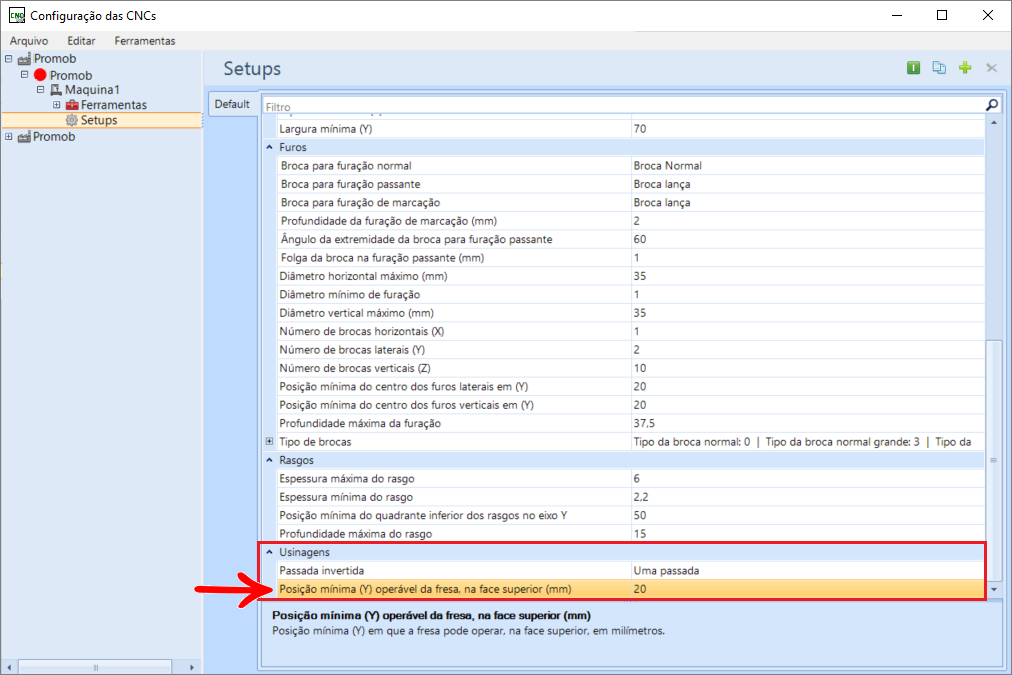Click value 15 of Profundidade máxima do rasgo
1012x675 pixels.
(807, 534)
